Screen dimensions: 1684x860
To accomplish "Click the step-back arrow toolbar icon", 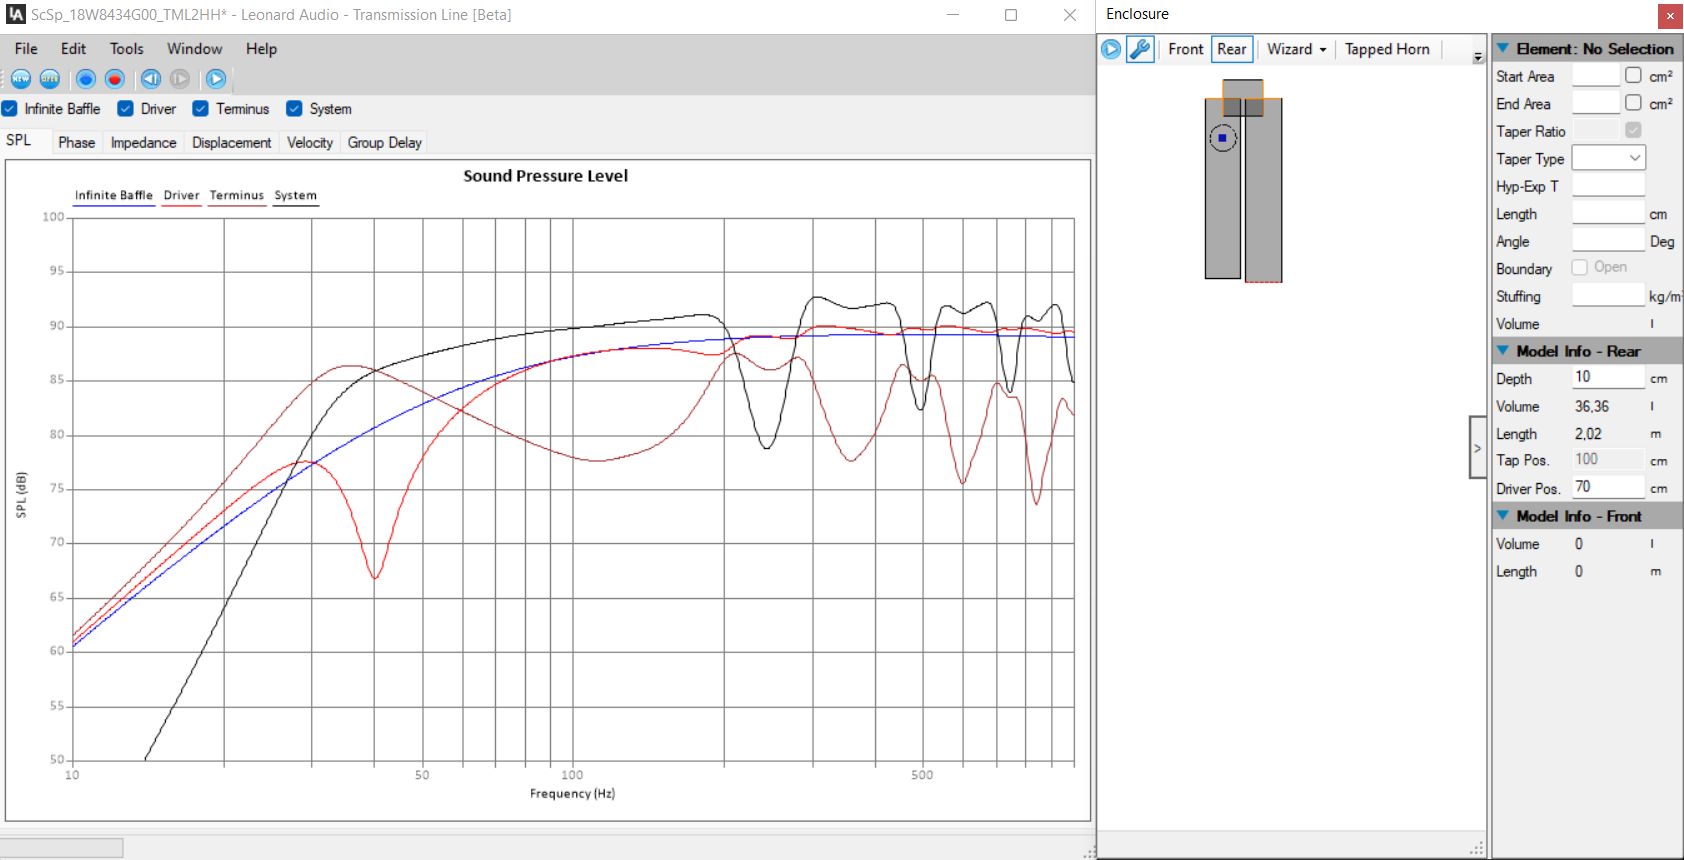I will [x=151, y=79].
